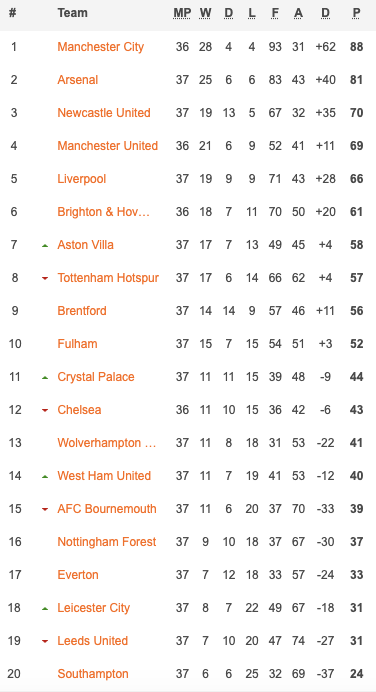This screenshot has height=692, width=376.
Task: Click the Team column header
Action: [72, 13]
